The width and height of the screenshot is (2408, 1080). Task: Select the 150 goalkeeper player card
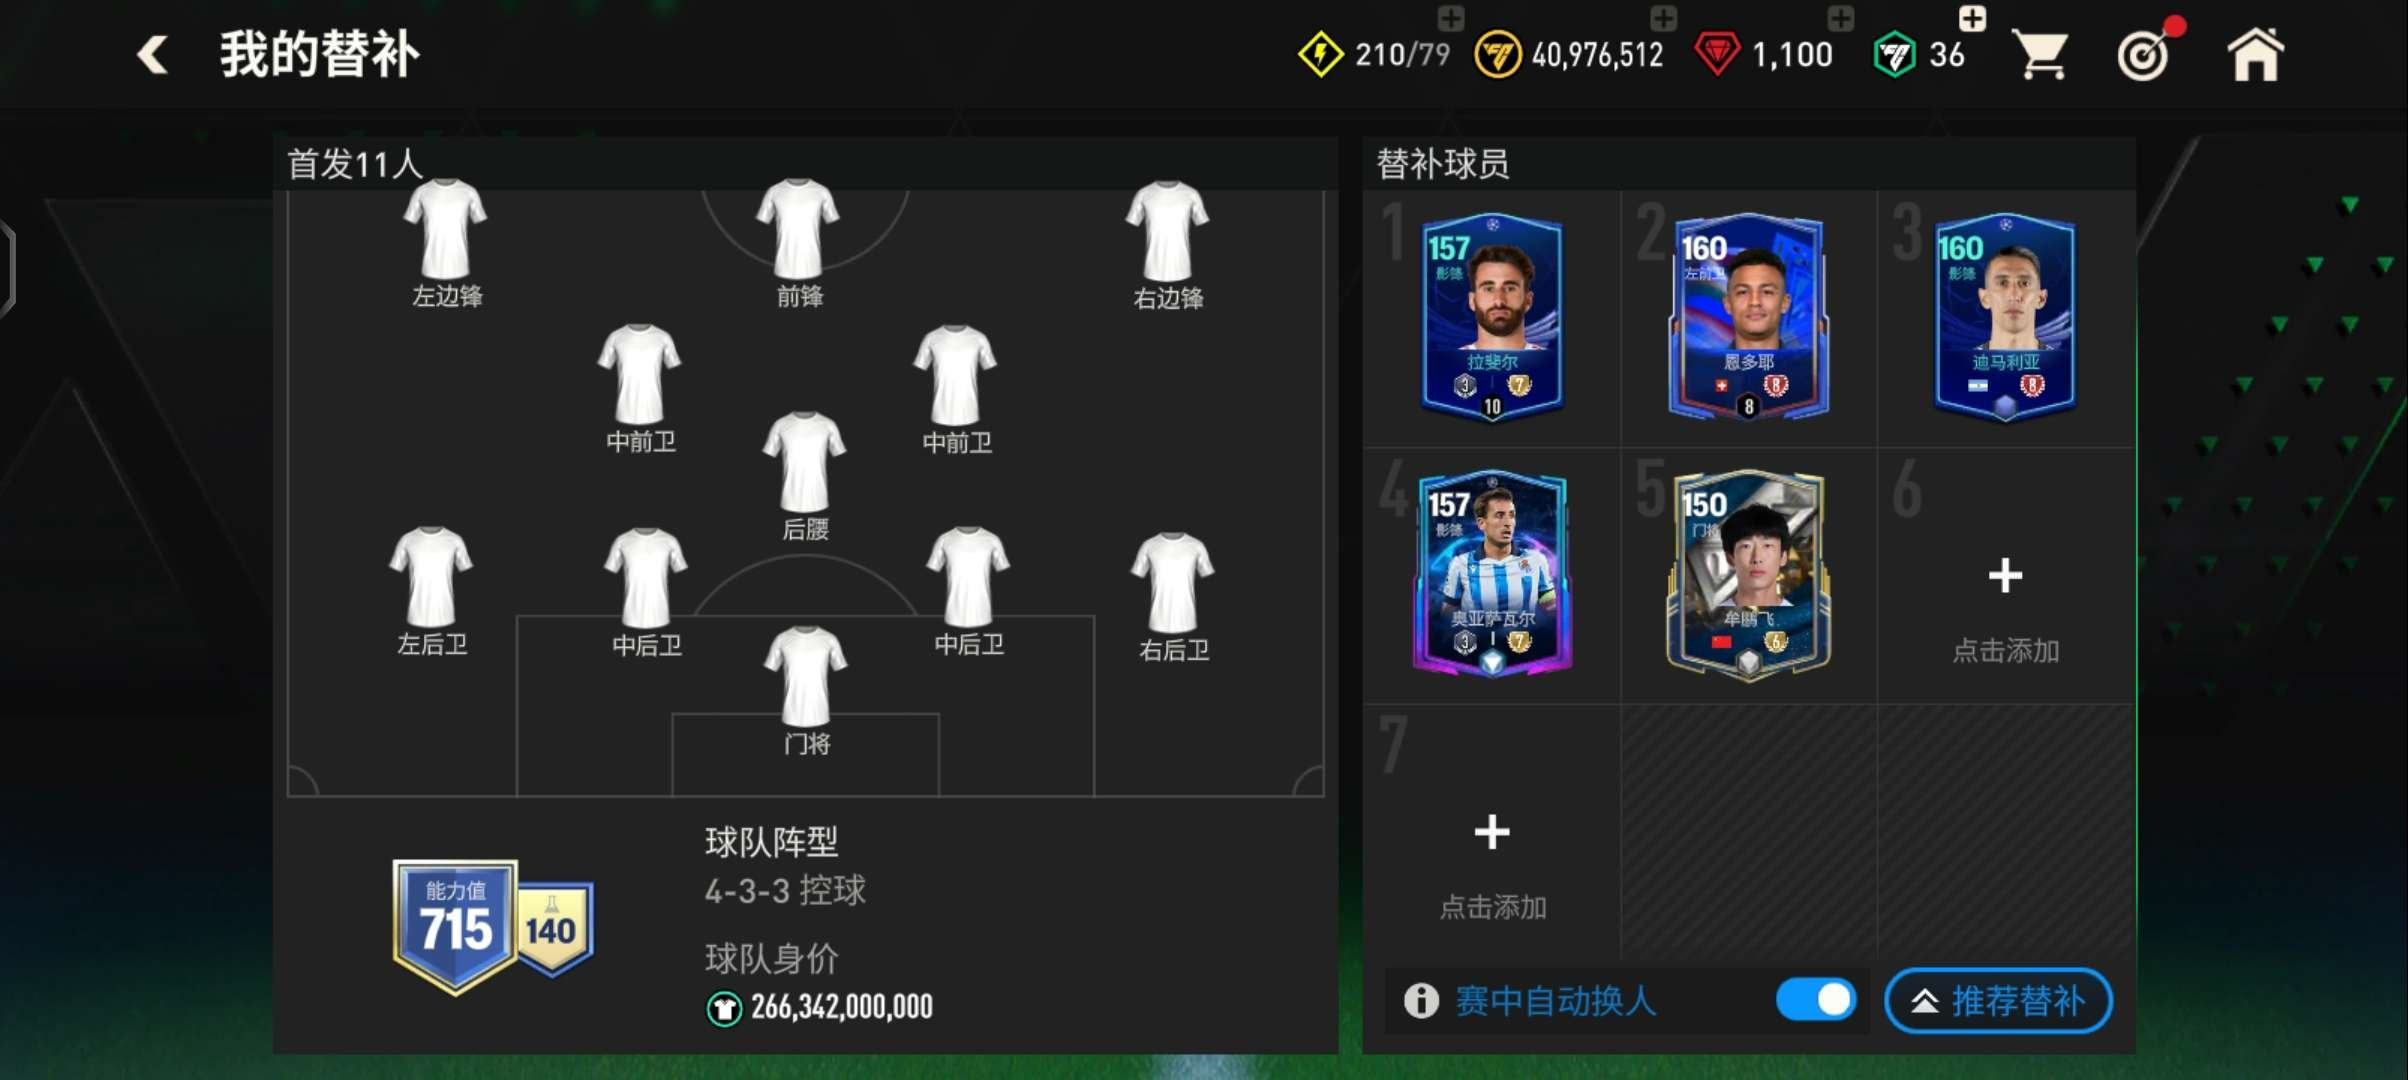[1748, 575]
